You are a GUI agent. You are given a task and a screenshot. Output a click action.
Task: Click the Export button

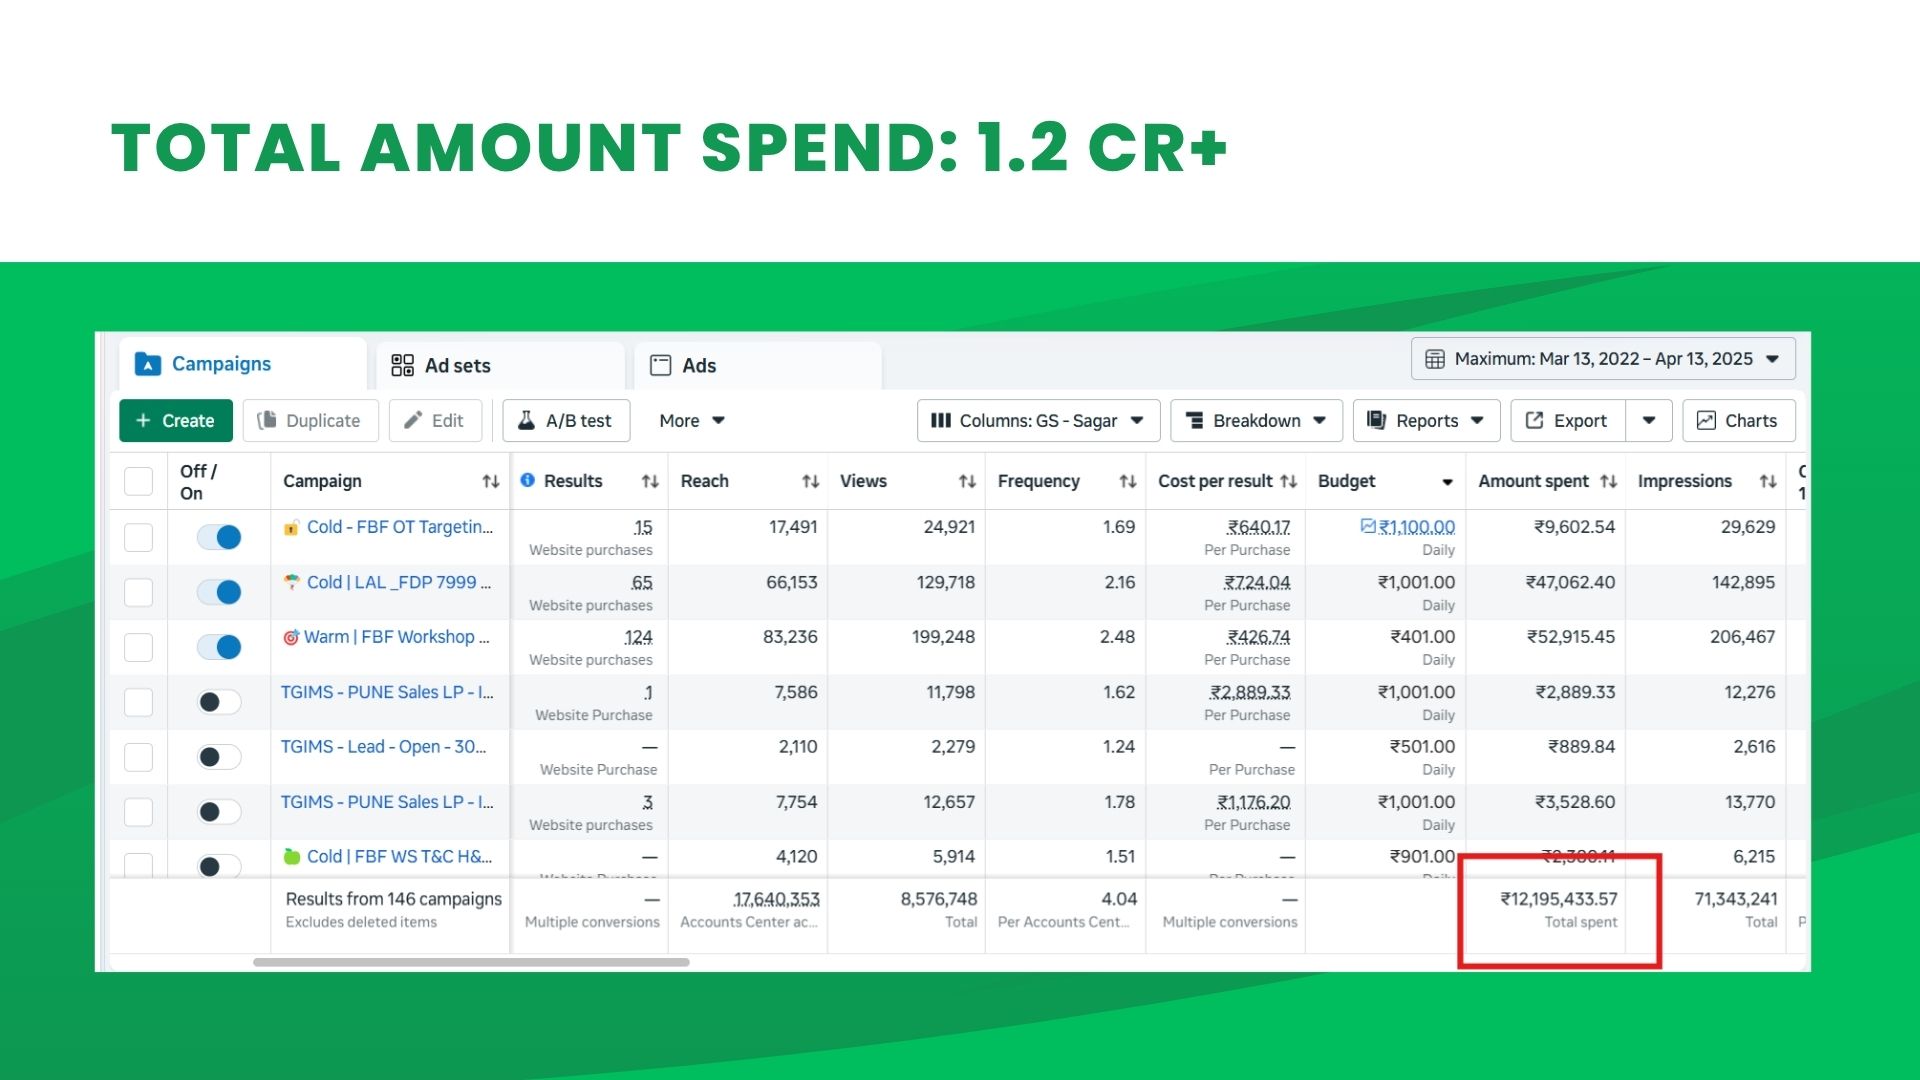(x=1568, y=421)
